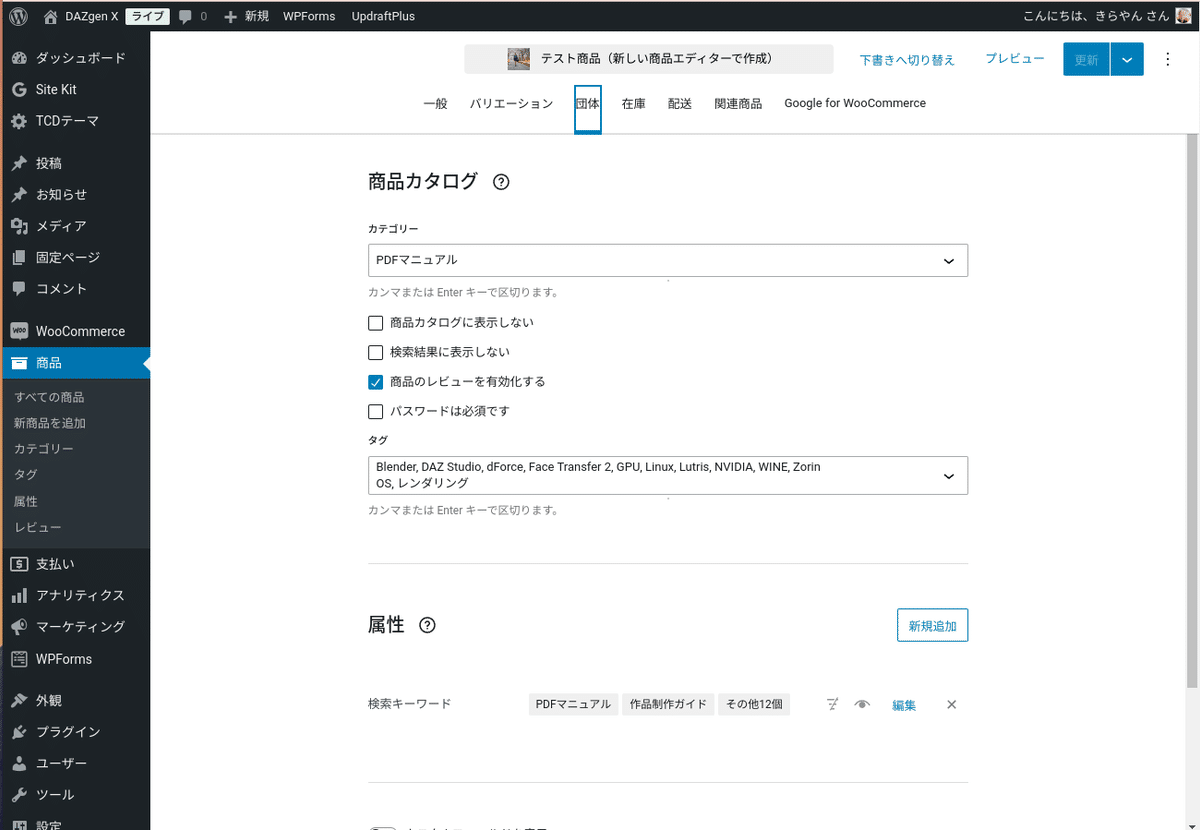This screenshot has width=1200, height=830.
Task: Switch to the 配送 tab
Action: pos(680,104)
